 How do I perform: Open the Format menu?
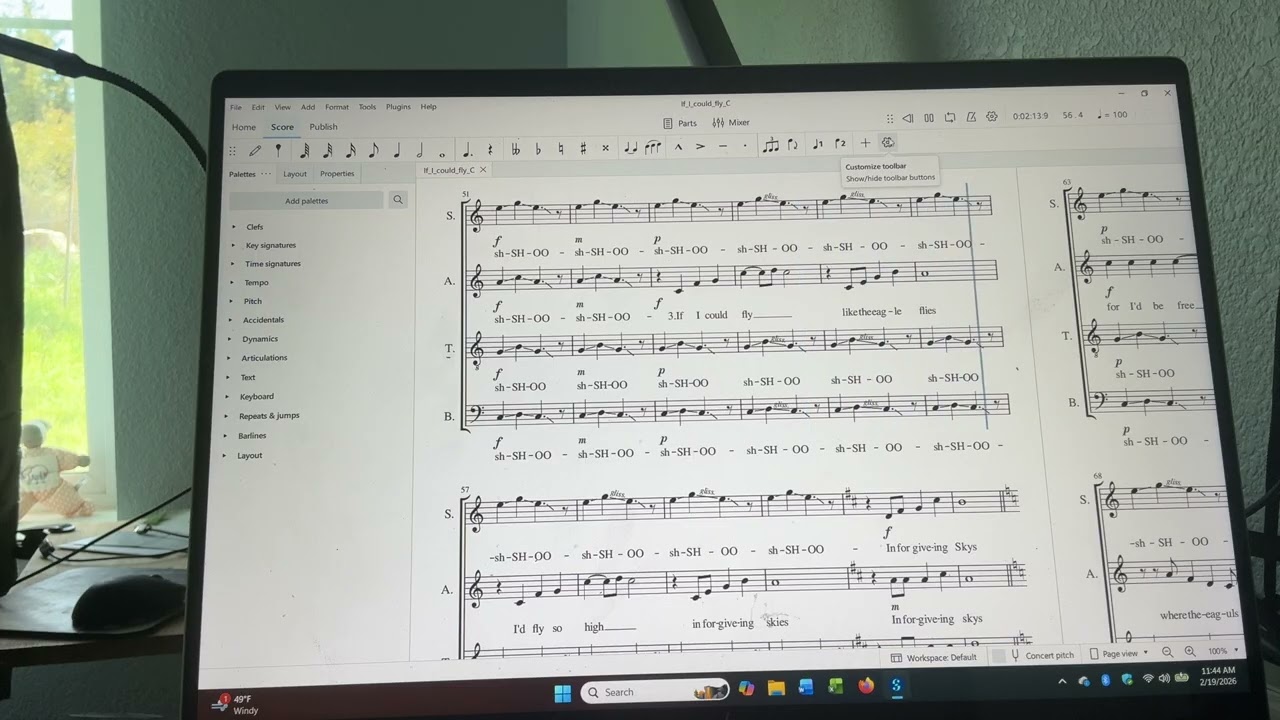(337, 107)
